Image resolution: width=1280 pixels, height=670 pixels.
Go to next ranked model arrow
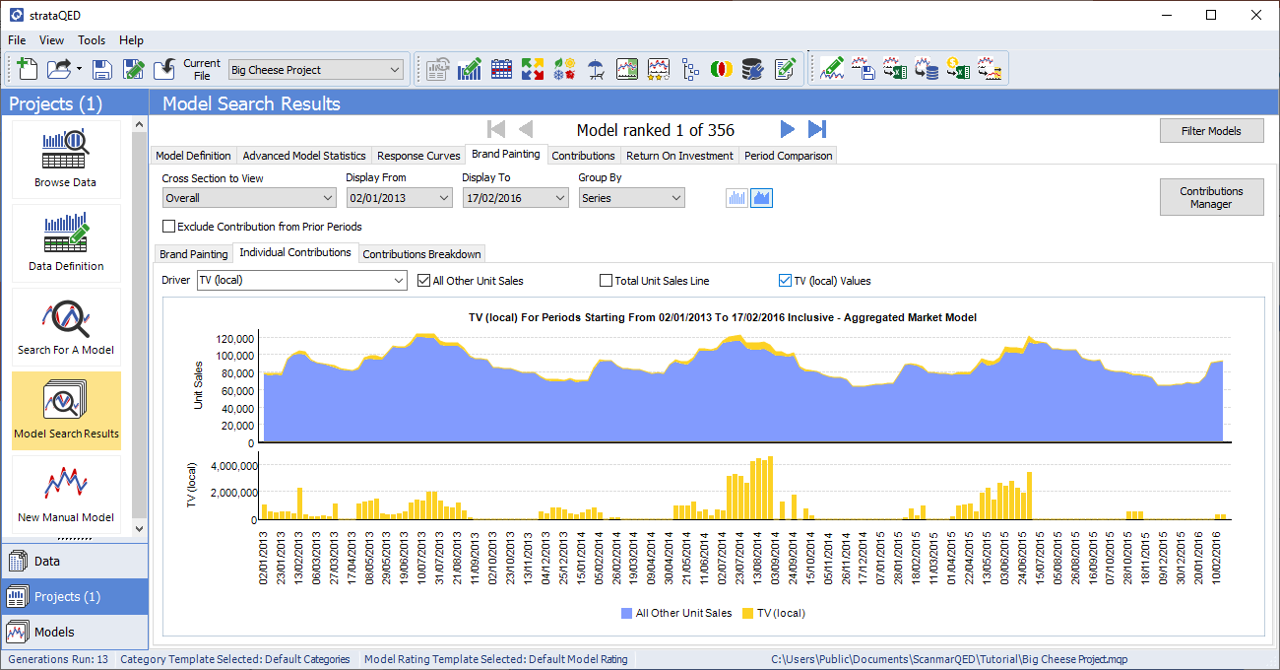click(787, 129)
